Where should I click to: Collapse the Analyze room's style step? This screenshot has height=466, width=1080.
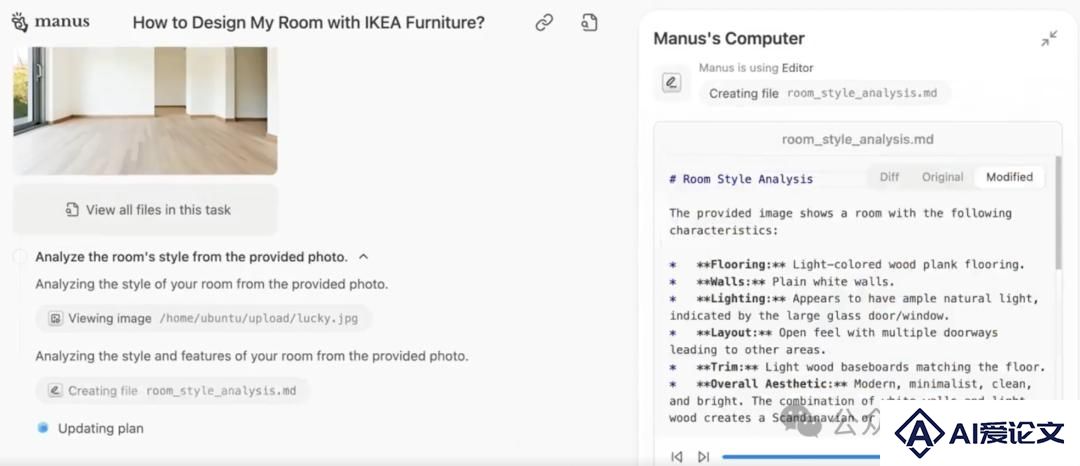pyautogui.click(x=364, y=257)
